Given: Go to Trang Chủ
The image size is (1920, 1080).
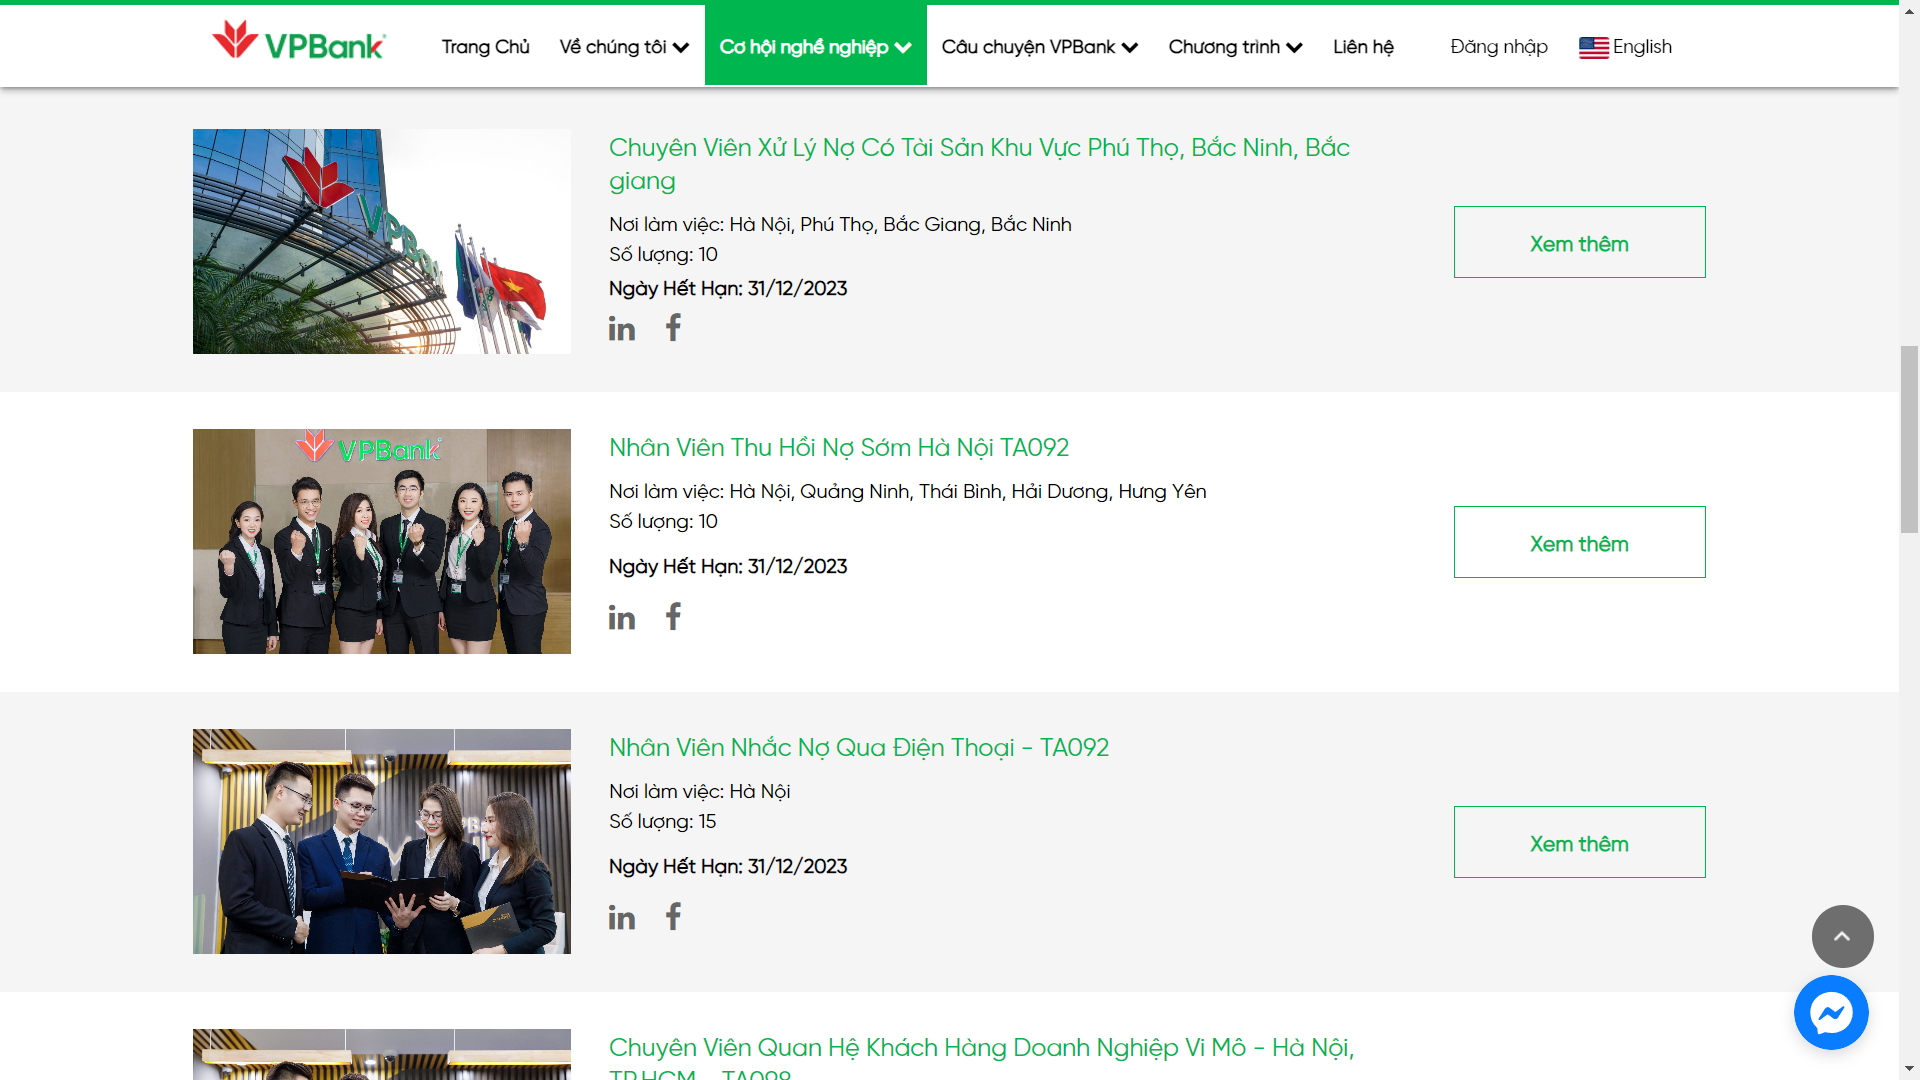Looking at the screenshot, I should (486, 47).
